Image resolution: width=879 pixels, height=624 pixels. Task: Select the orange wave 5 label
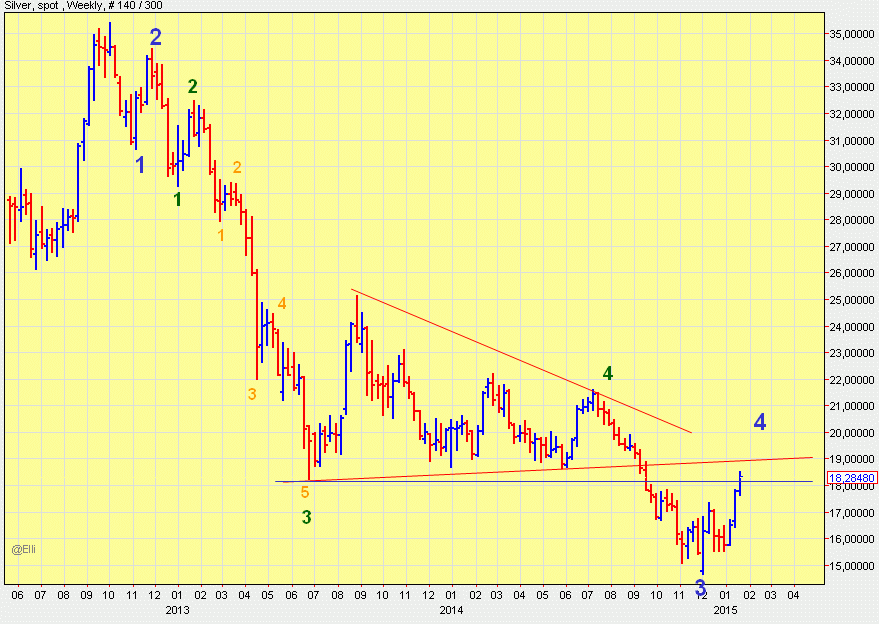pyautogui.click(x=305, y=492)
